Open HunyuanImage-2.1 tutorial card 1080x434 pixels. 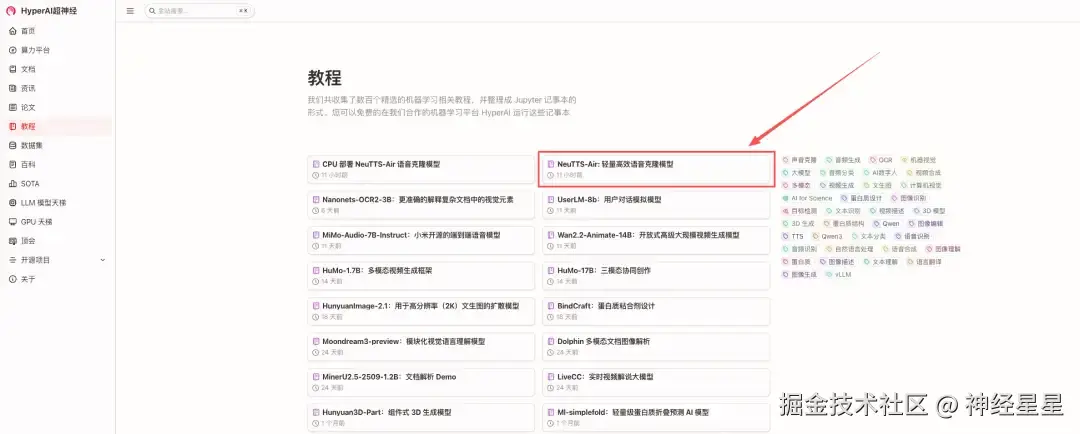421,311
